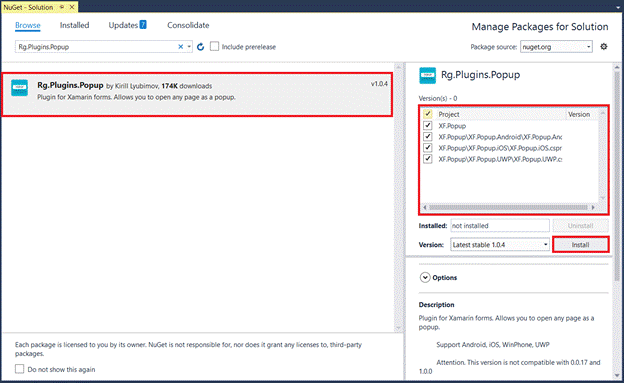Select Rg.Plugins.Popup package in results

pos(197,94)
